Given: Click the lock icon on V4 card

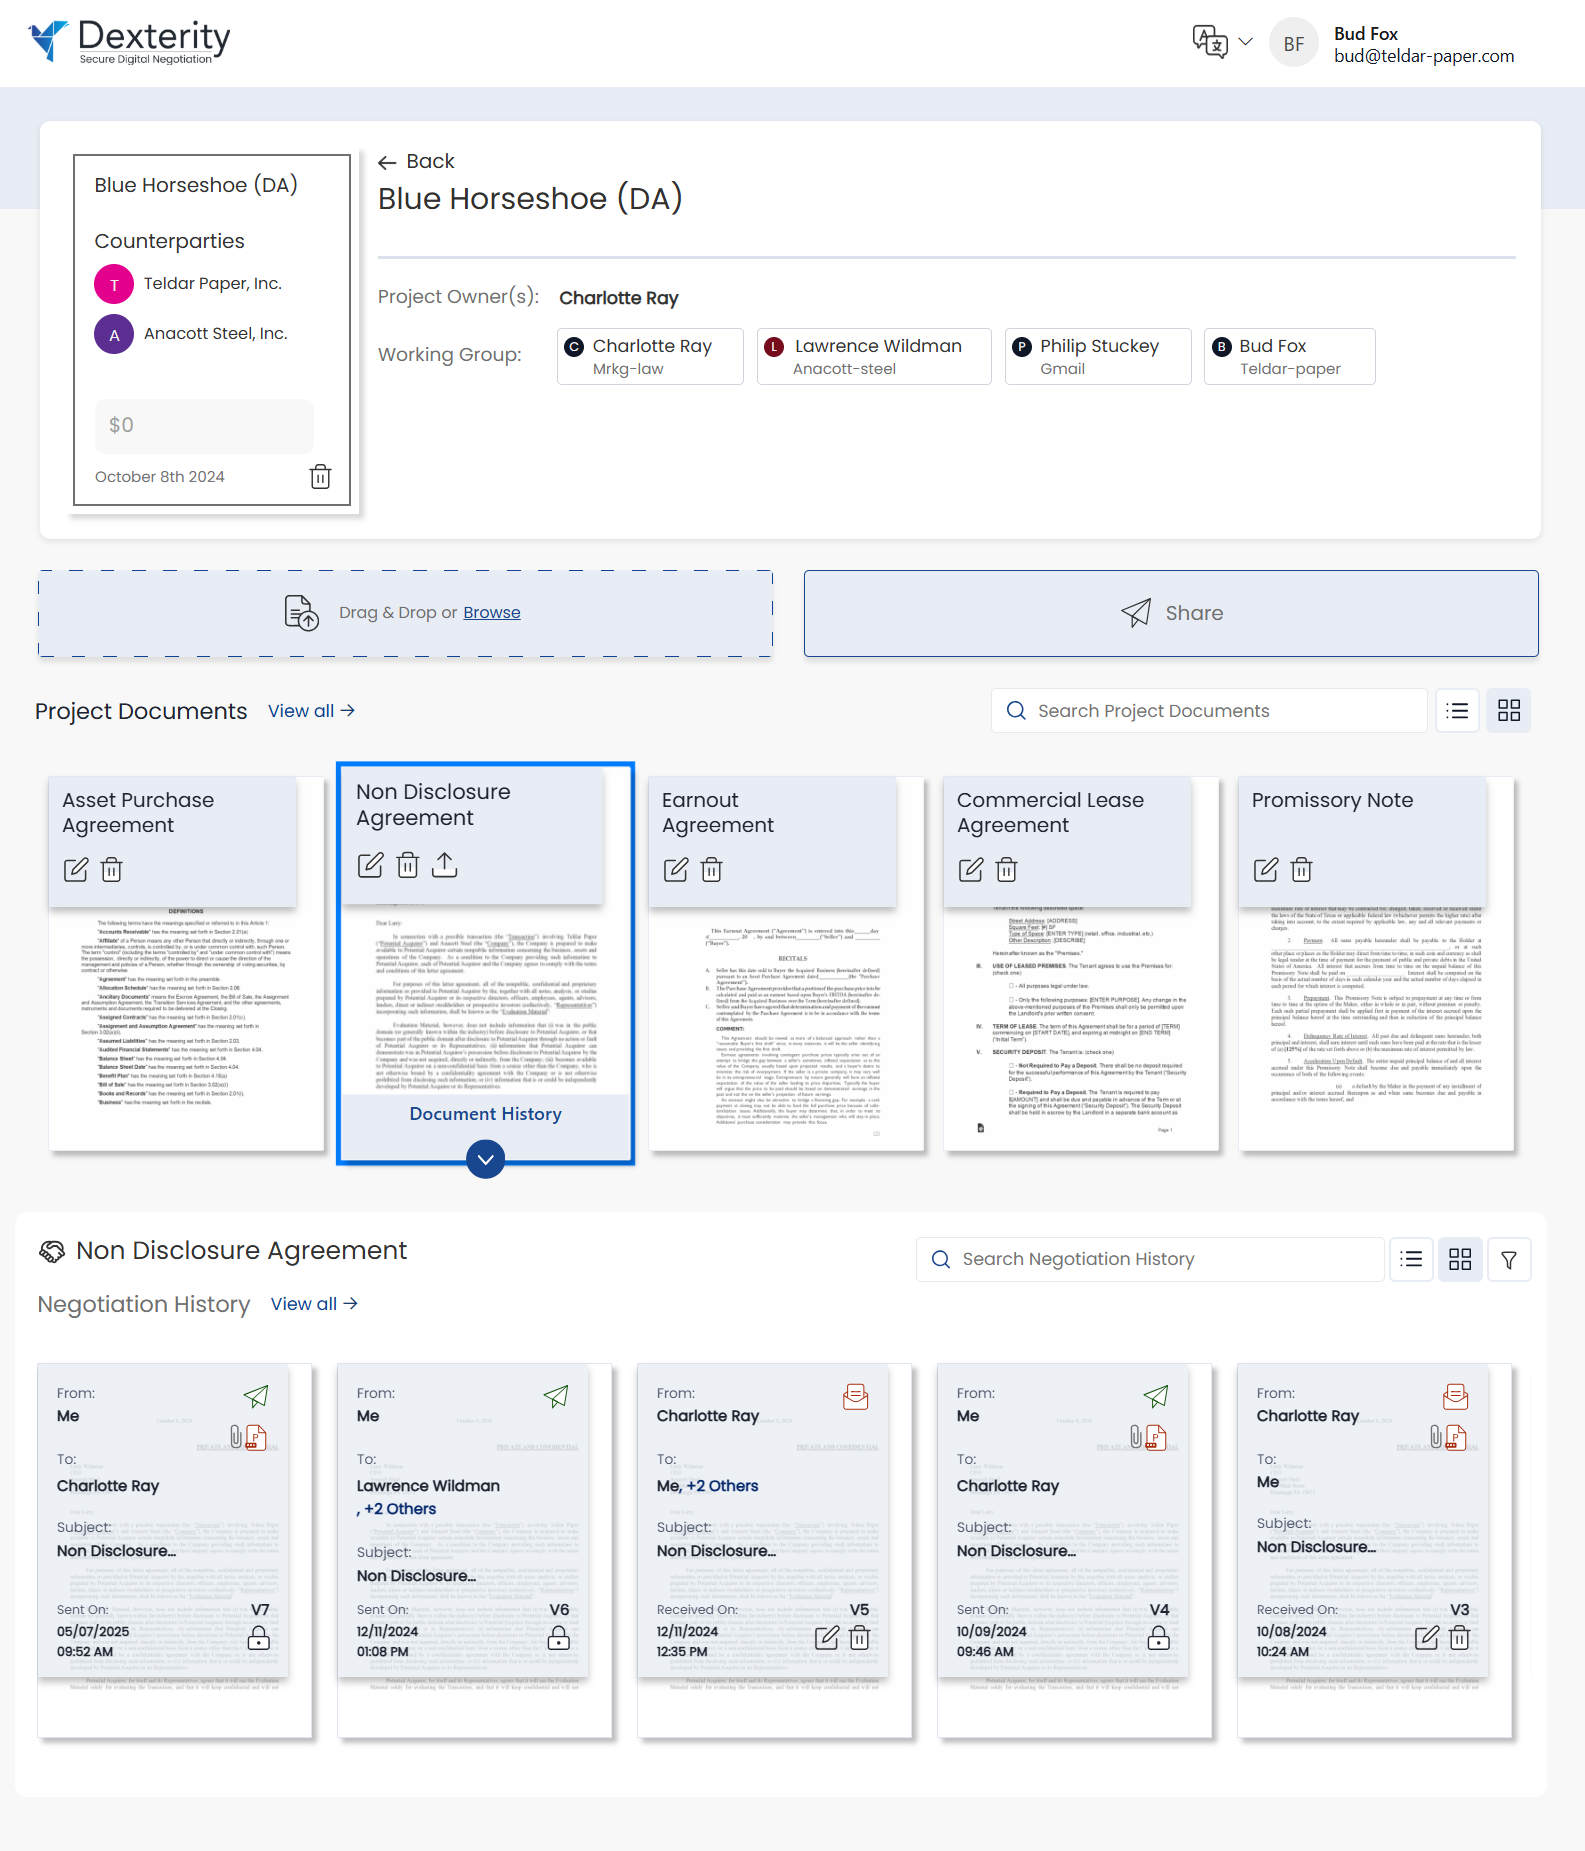Looking at the screenshot, I should click(1159, 1638).
